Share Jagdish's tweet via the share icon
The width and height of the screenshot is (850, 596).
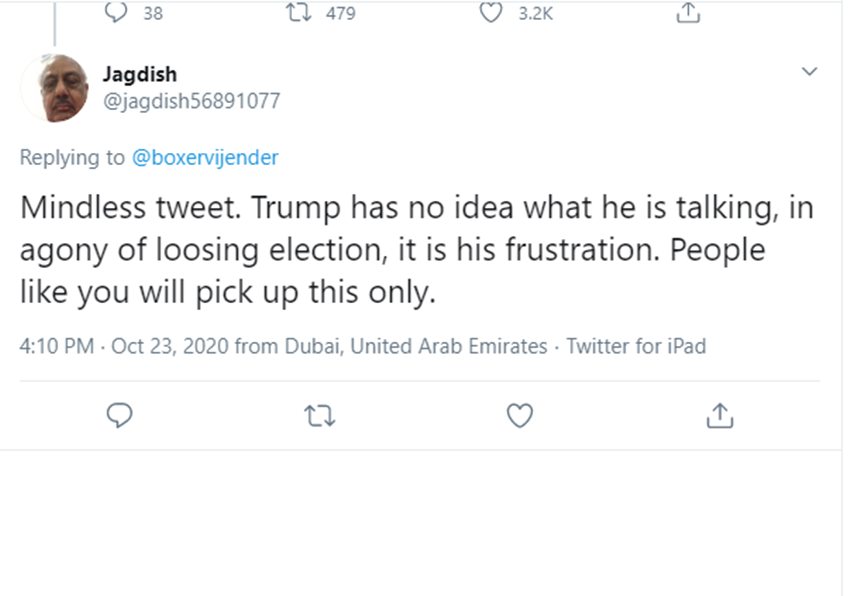point(719,415)
